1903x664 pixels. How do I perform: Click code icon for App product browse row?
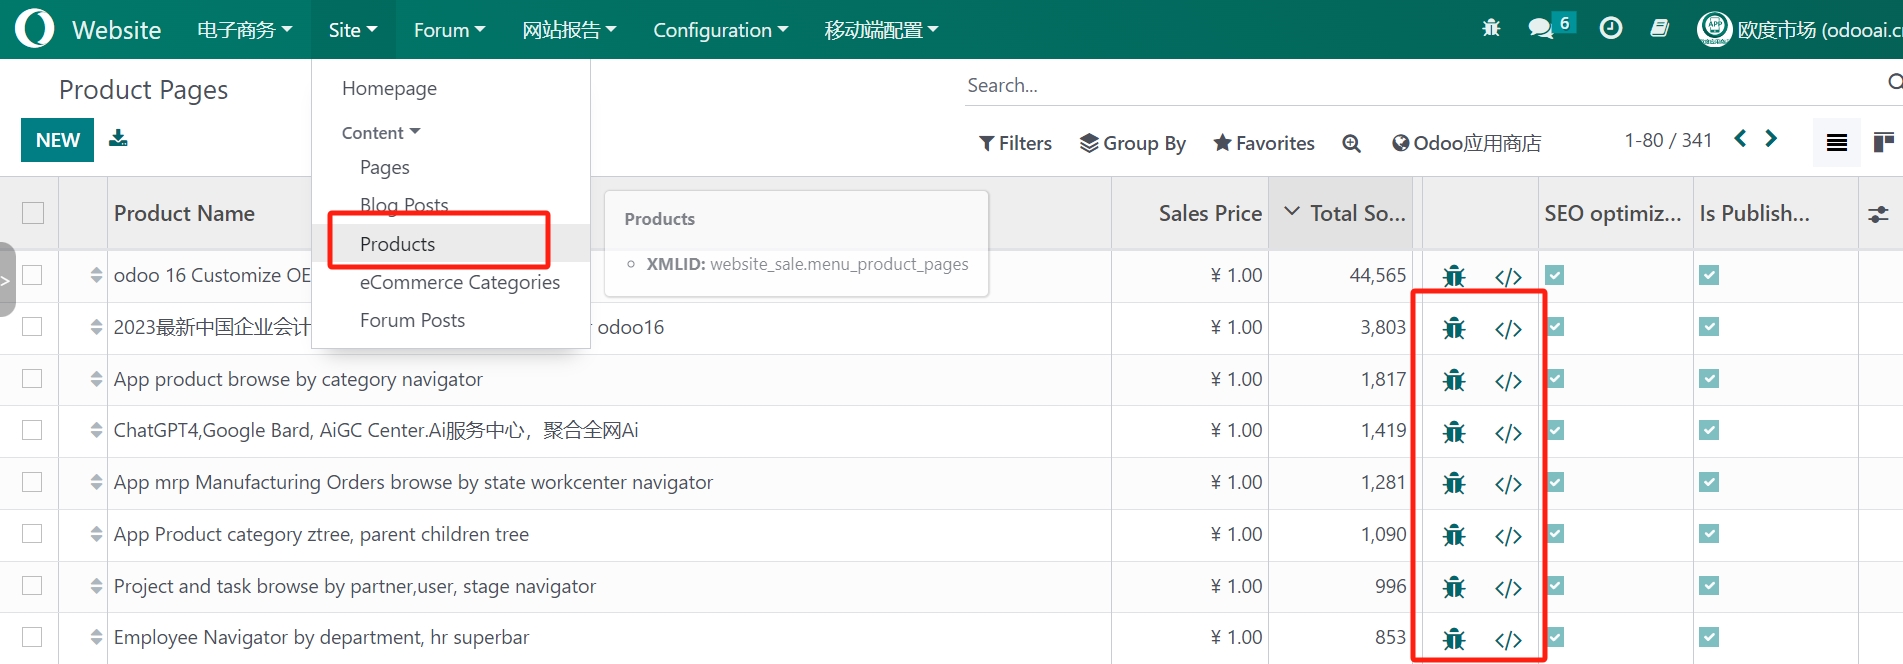(x=1508, y=381)
